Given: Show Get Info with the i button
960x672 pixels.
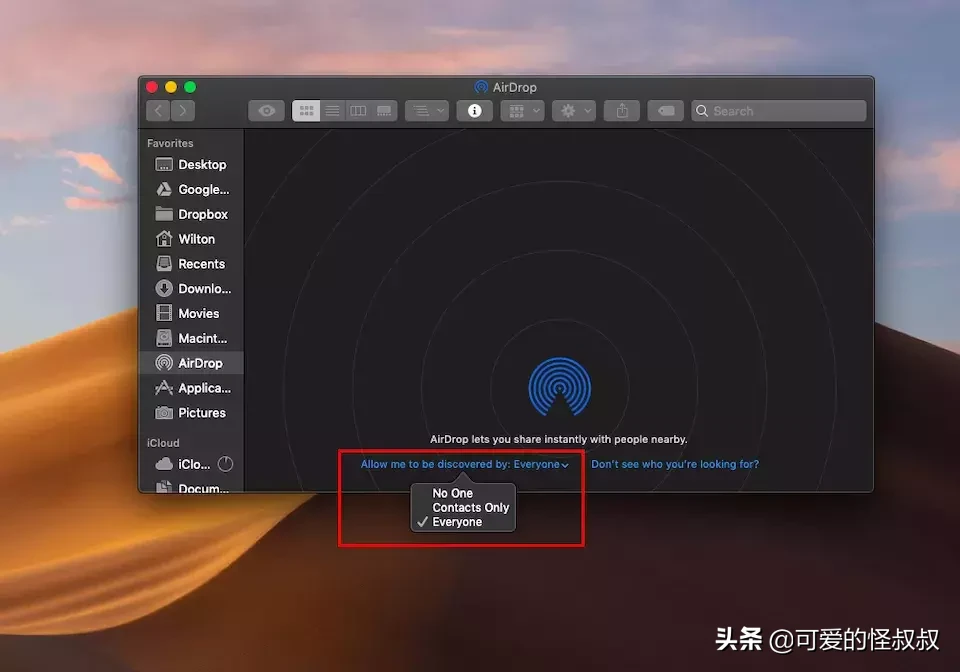Looking at the screenshot, I should (x=474, y=111).
